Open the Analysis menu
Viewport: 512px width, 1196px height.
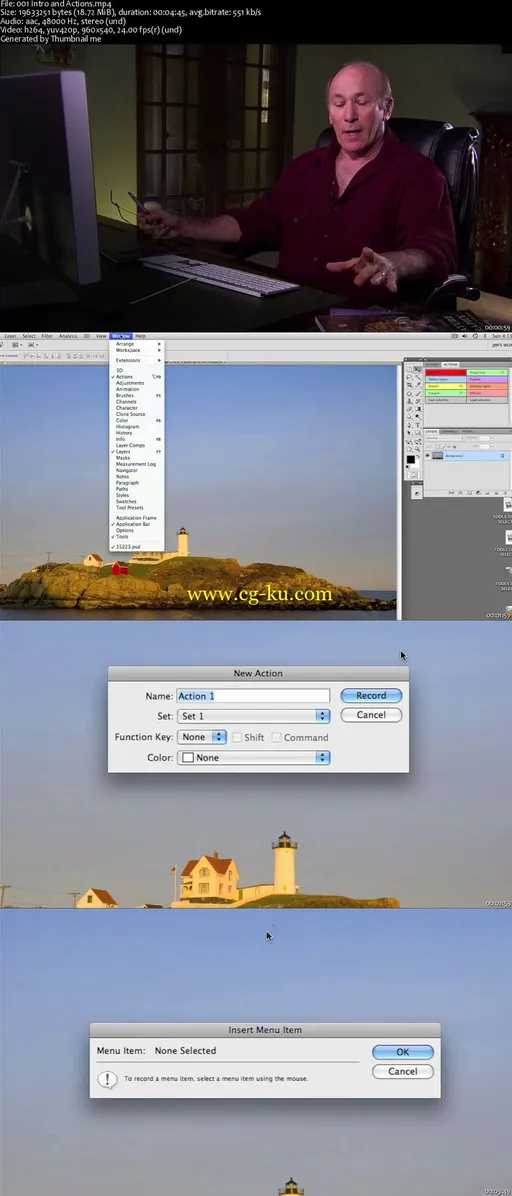tap(68, 336)
